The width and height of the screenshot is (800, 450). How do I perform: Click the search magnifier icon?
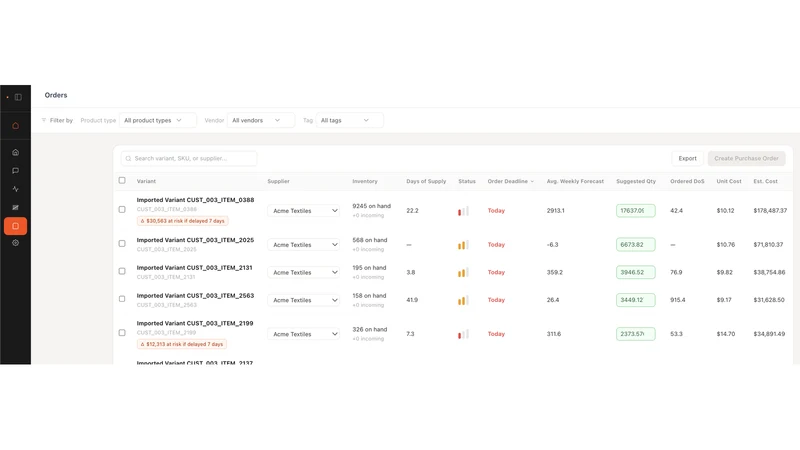point(128,159)
